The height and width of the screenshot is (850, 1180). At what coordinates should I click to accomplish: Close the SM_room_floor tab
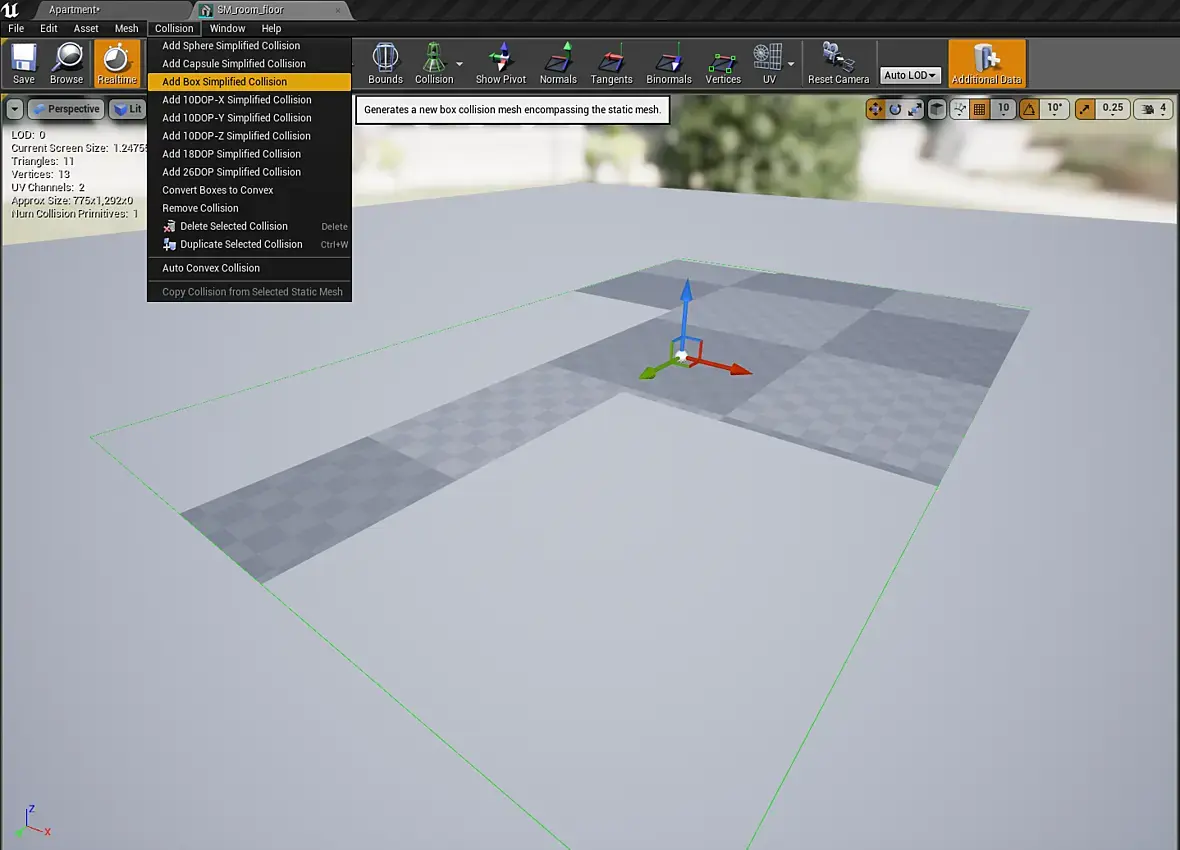(338, 11)
